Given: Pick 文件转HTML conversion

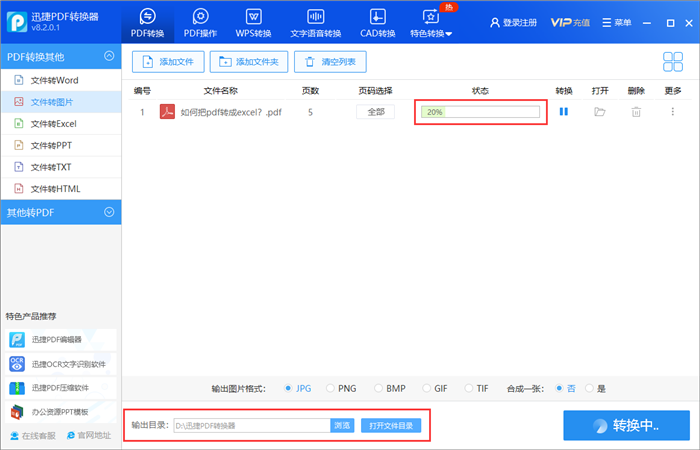Looking at the screenshot, I should (x=61, y=189).
